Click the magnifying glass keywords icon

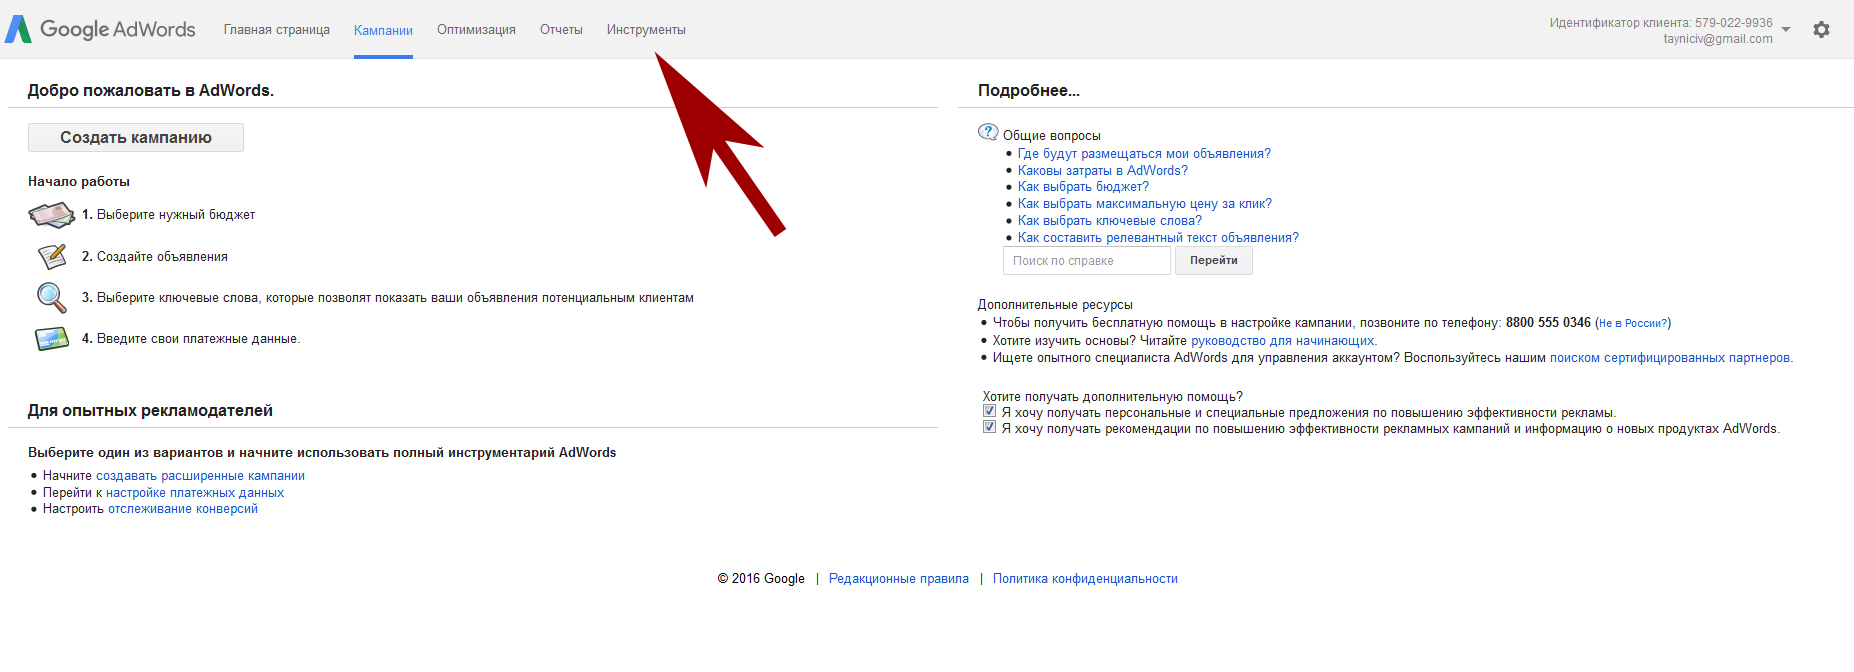(51, 298)
